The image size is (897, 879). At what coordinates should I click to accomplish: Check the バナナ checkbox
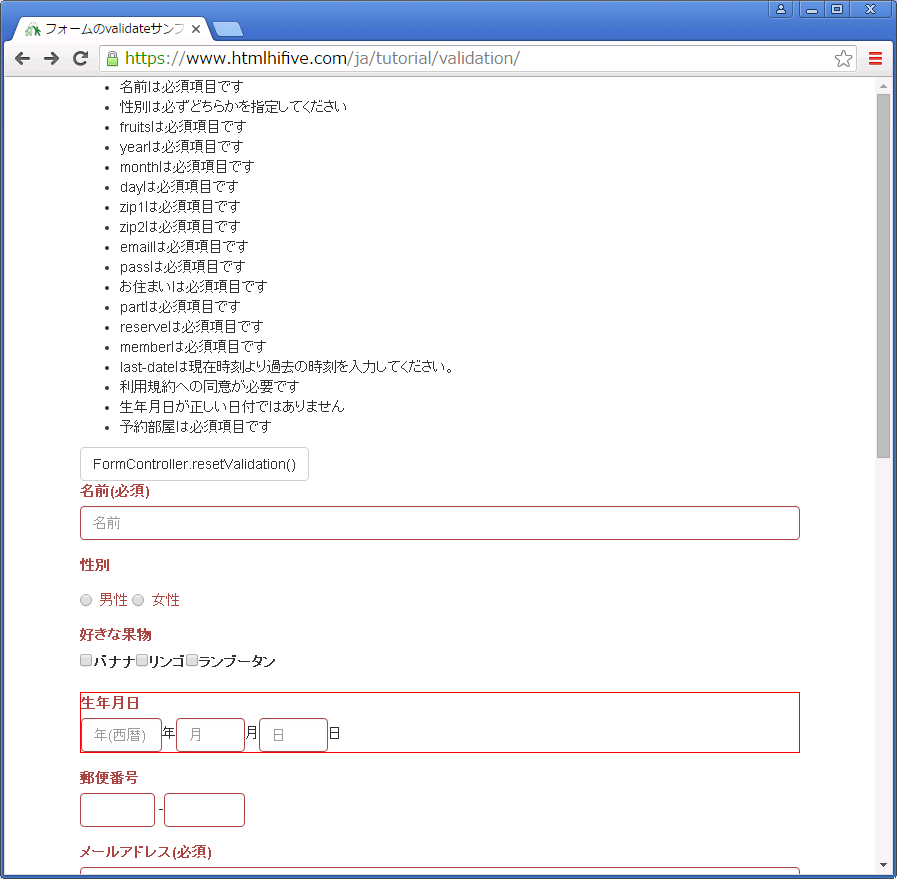pyautogui.click(x=86, y=660)
